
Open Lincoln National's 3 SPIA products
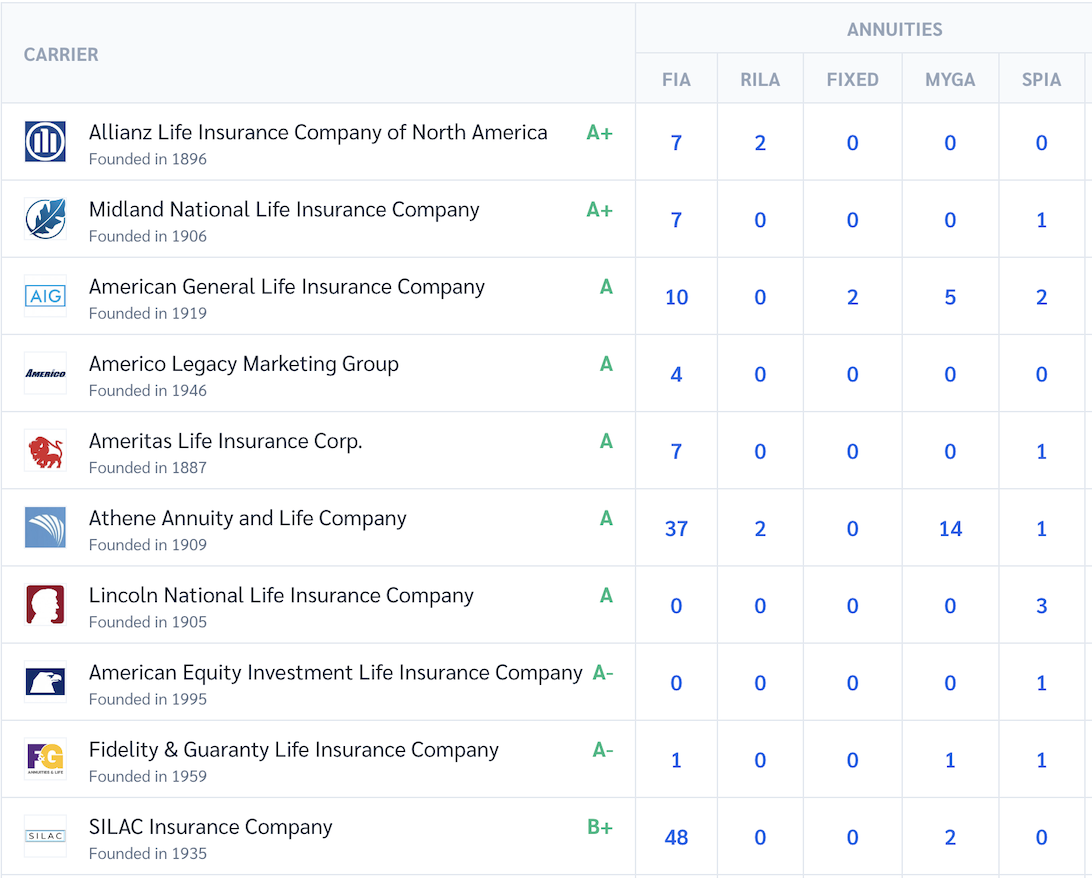[x=1041, y=606]
